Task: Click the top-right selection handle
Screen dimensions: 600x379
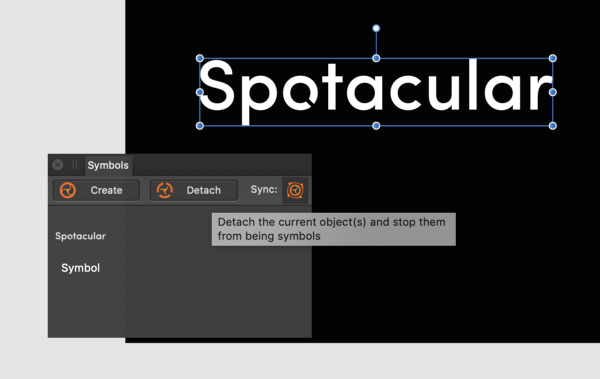Action: [x=553, y=58]
